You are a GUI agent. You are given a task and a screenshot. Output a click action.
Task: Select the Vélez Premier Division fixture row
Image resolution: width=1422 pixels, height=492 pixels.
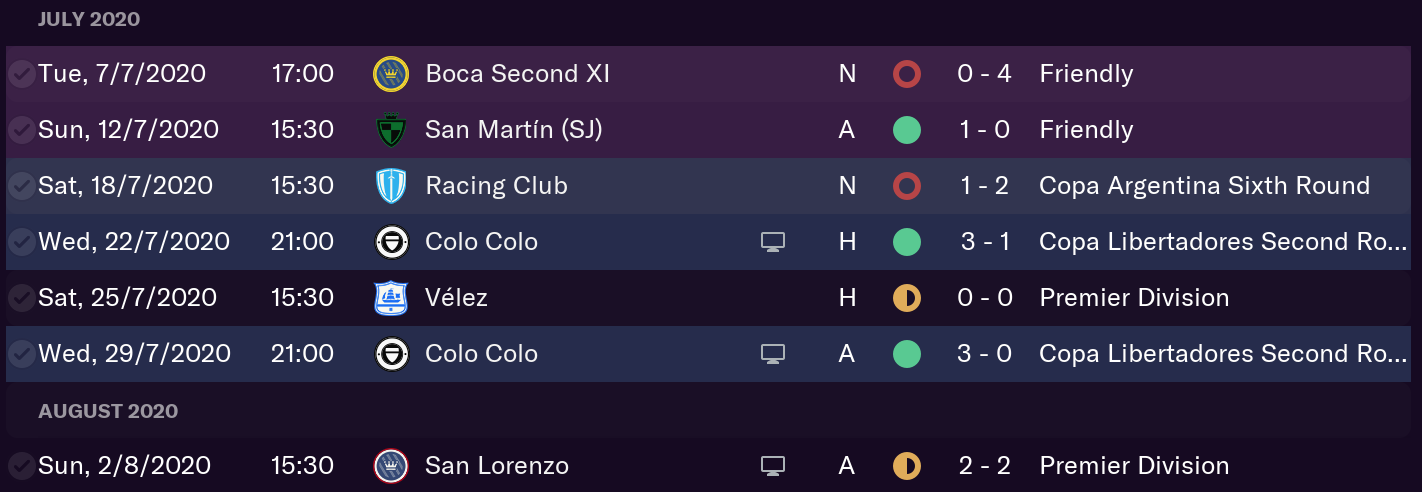(x=711, y=298)
